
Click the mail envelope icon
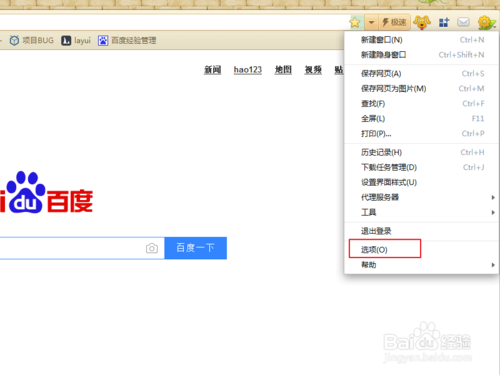pyautogui.click(x=463, y=22)
